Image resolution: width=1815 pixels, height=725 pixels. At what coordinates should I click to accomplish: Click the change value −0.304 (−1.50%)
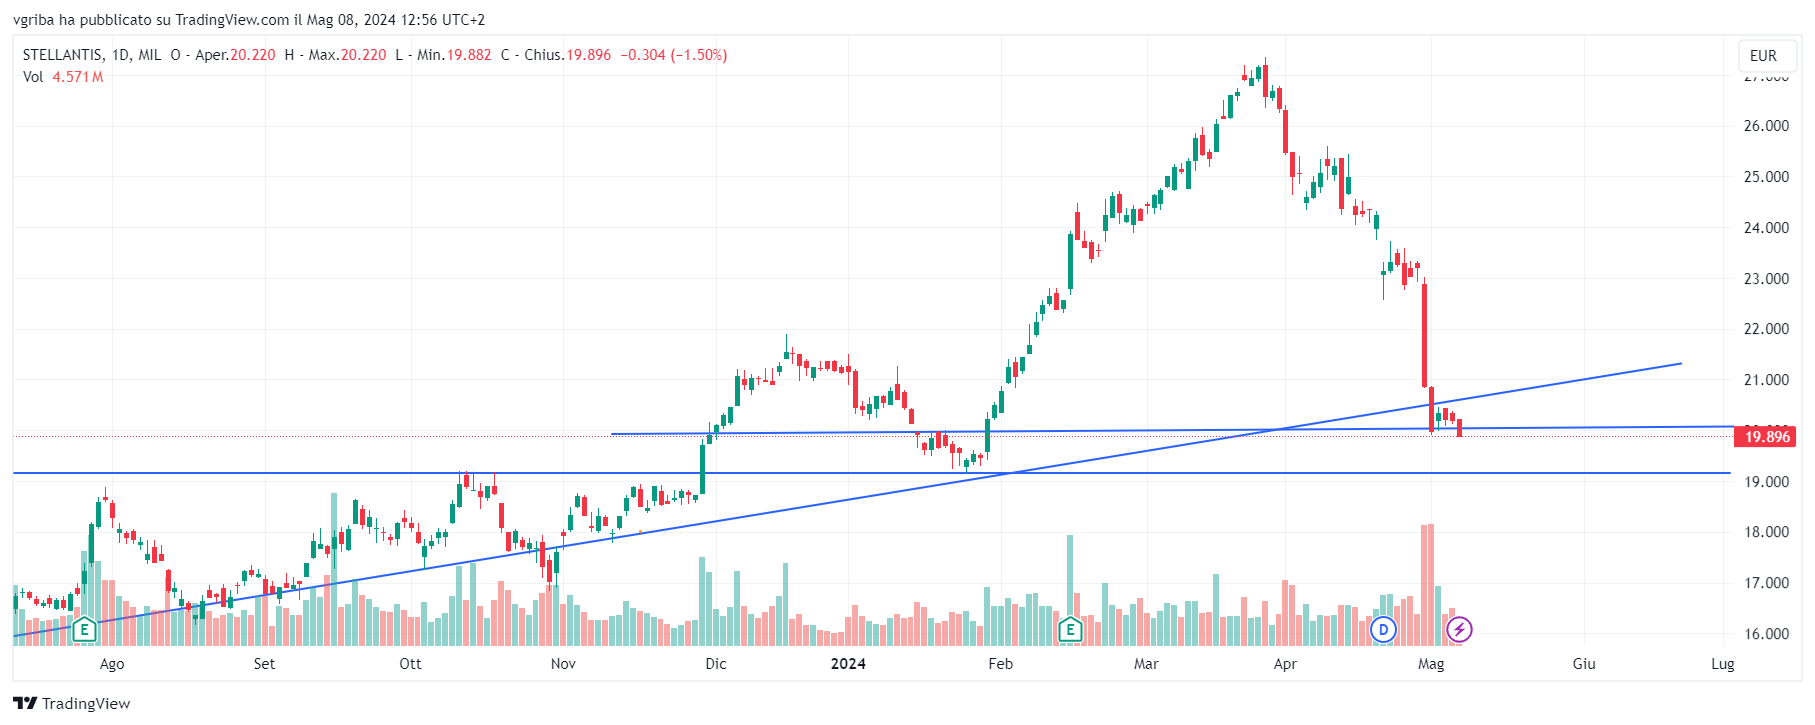click(x=674, y=55)
